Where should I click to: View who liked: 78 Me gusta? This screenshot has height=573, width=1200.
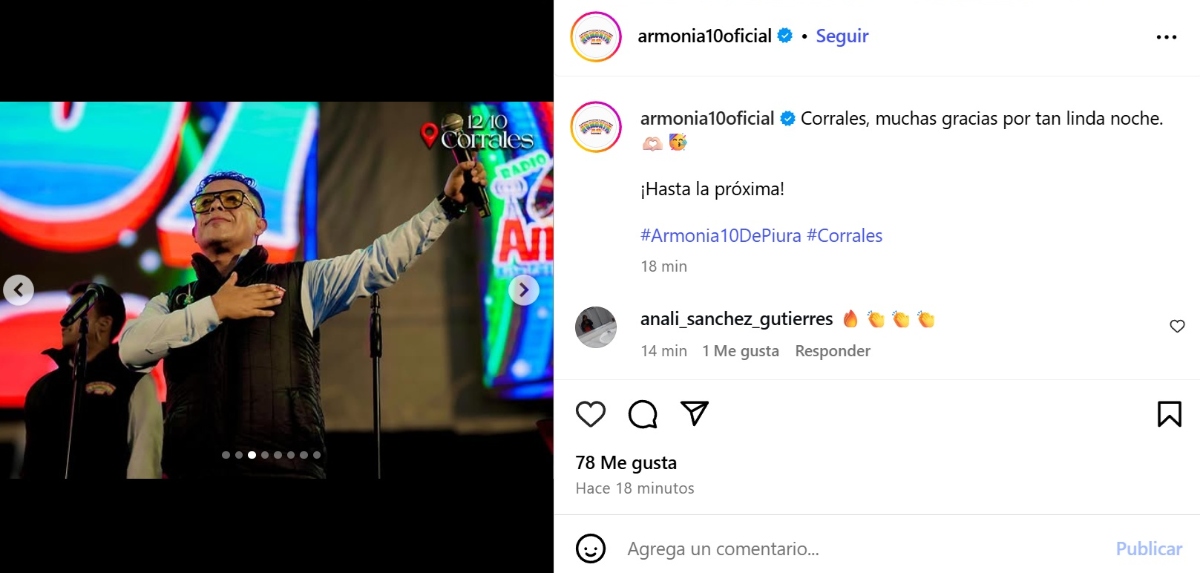pos(626,463)
